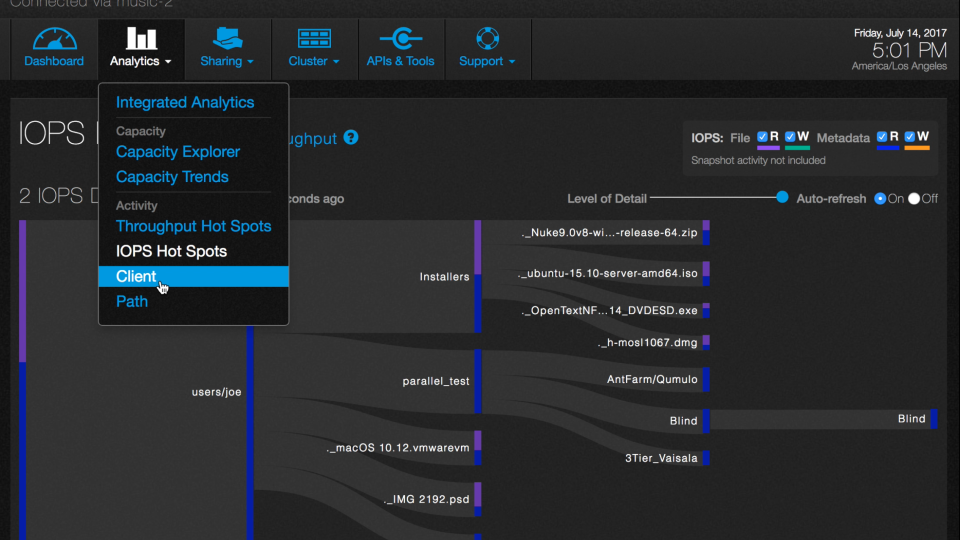Click the APIs & Tools icon
The width and height of the screenshot is (960, 540).
pos(400,39)
